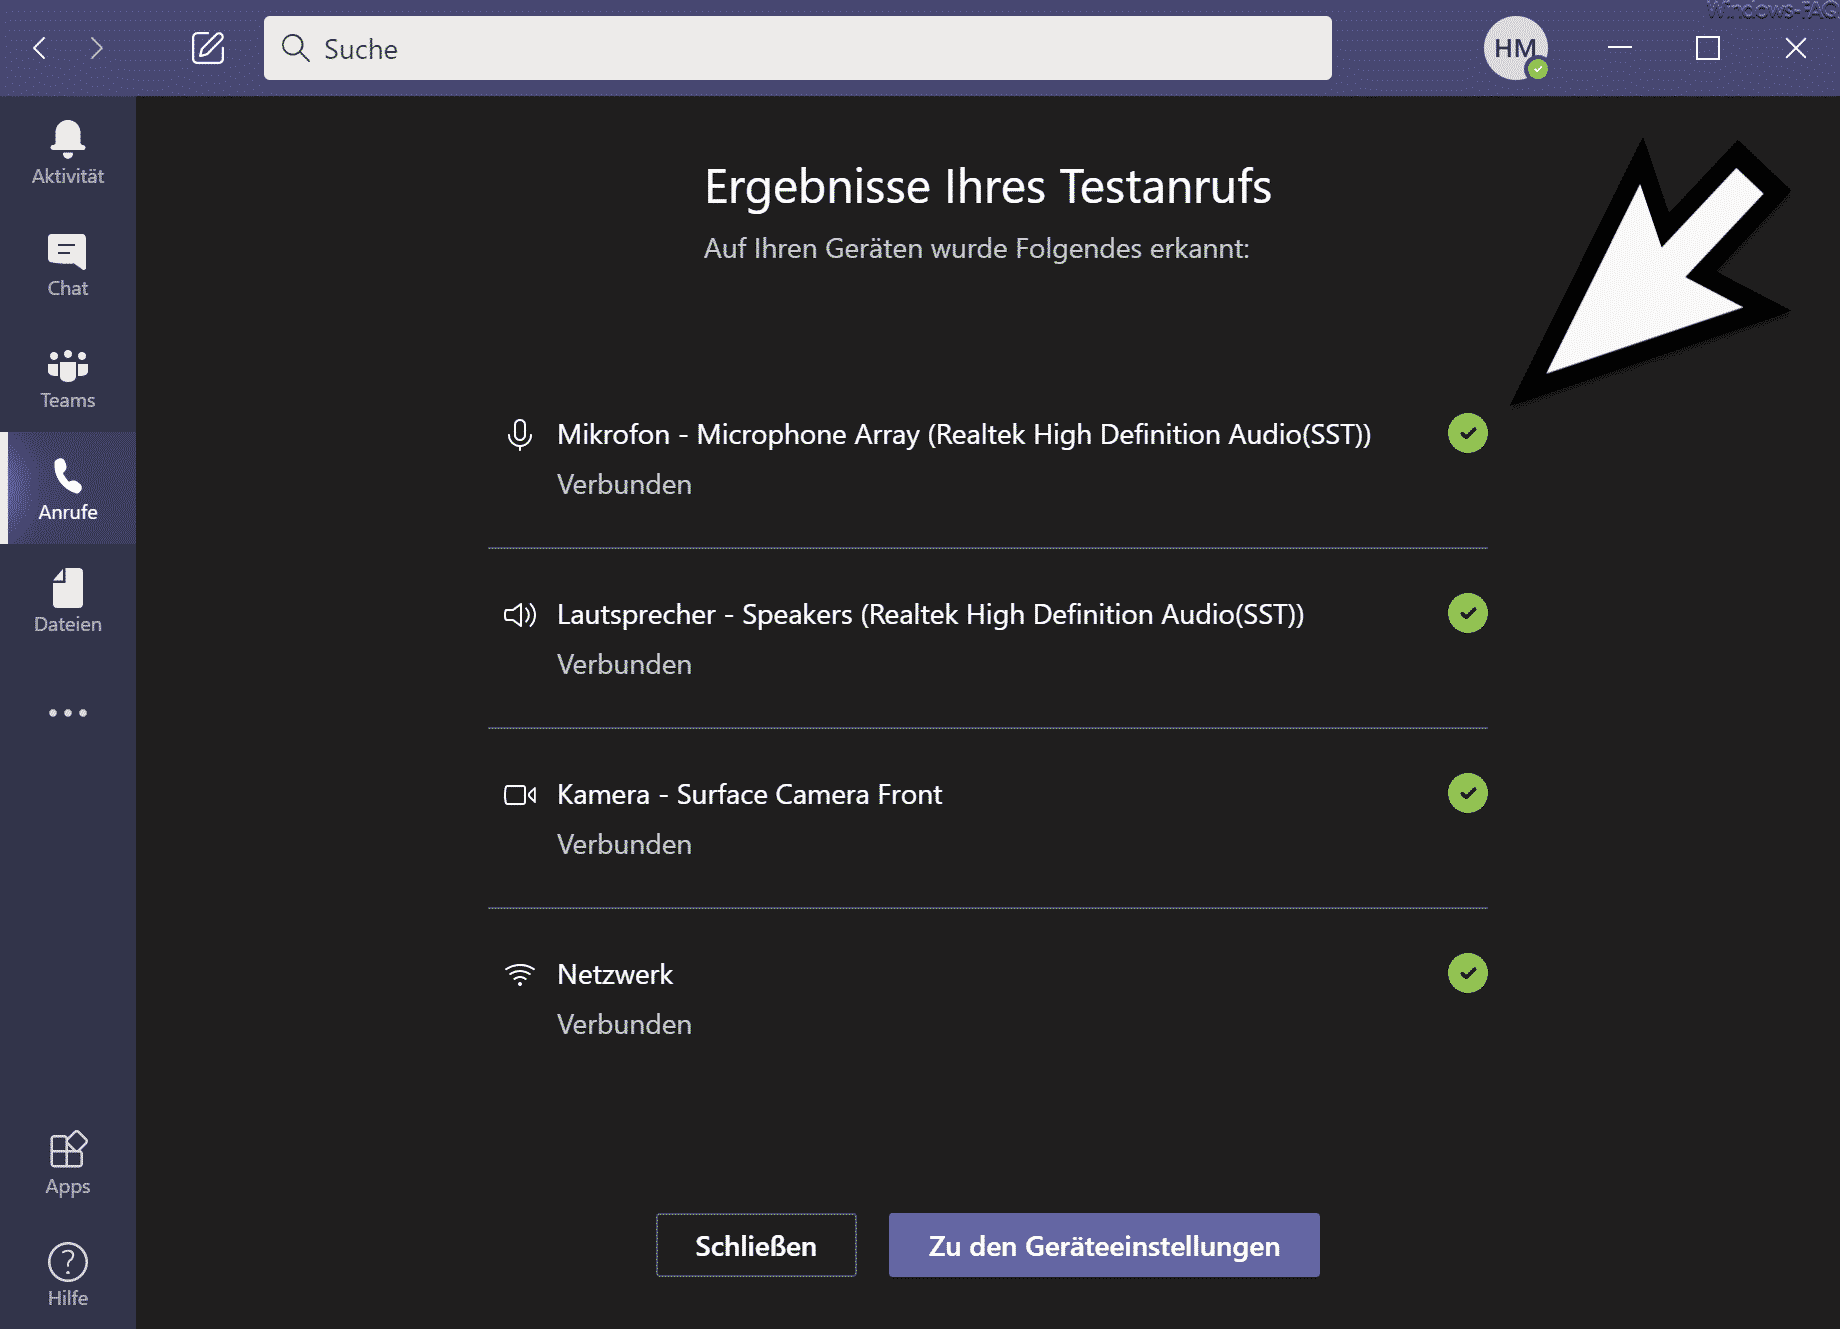Click the Schließen button

756,1245
